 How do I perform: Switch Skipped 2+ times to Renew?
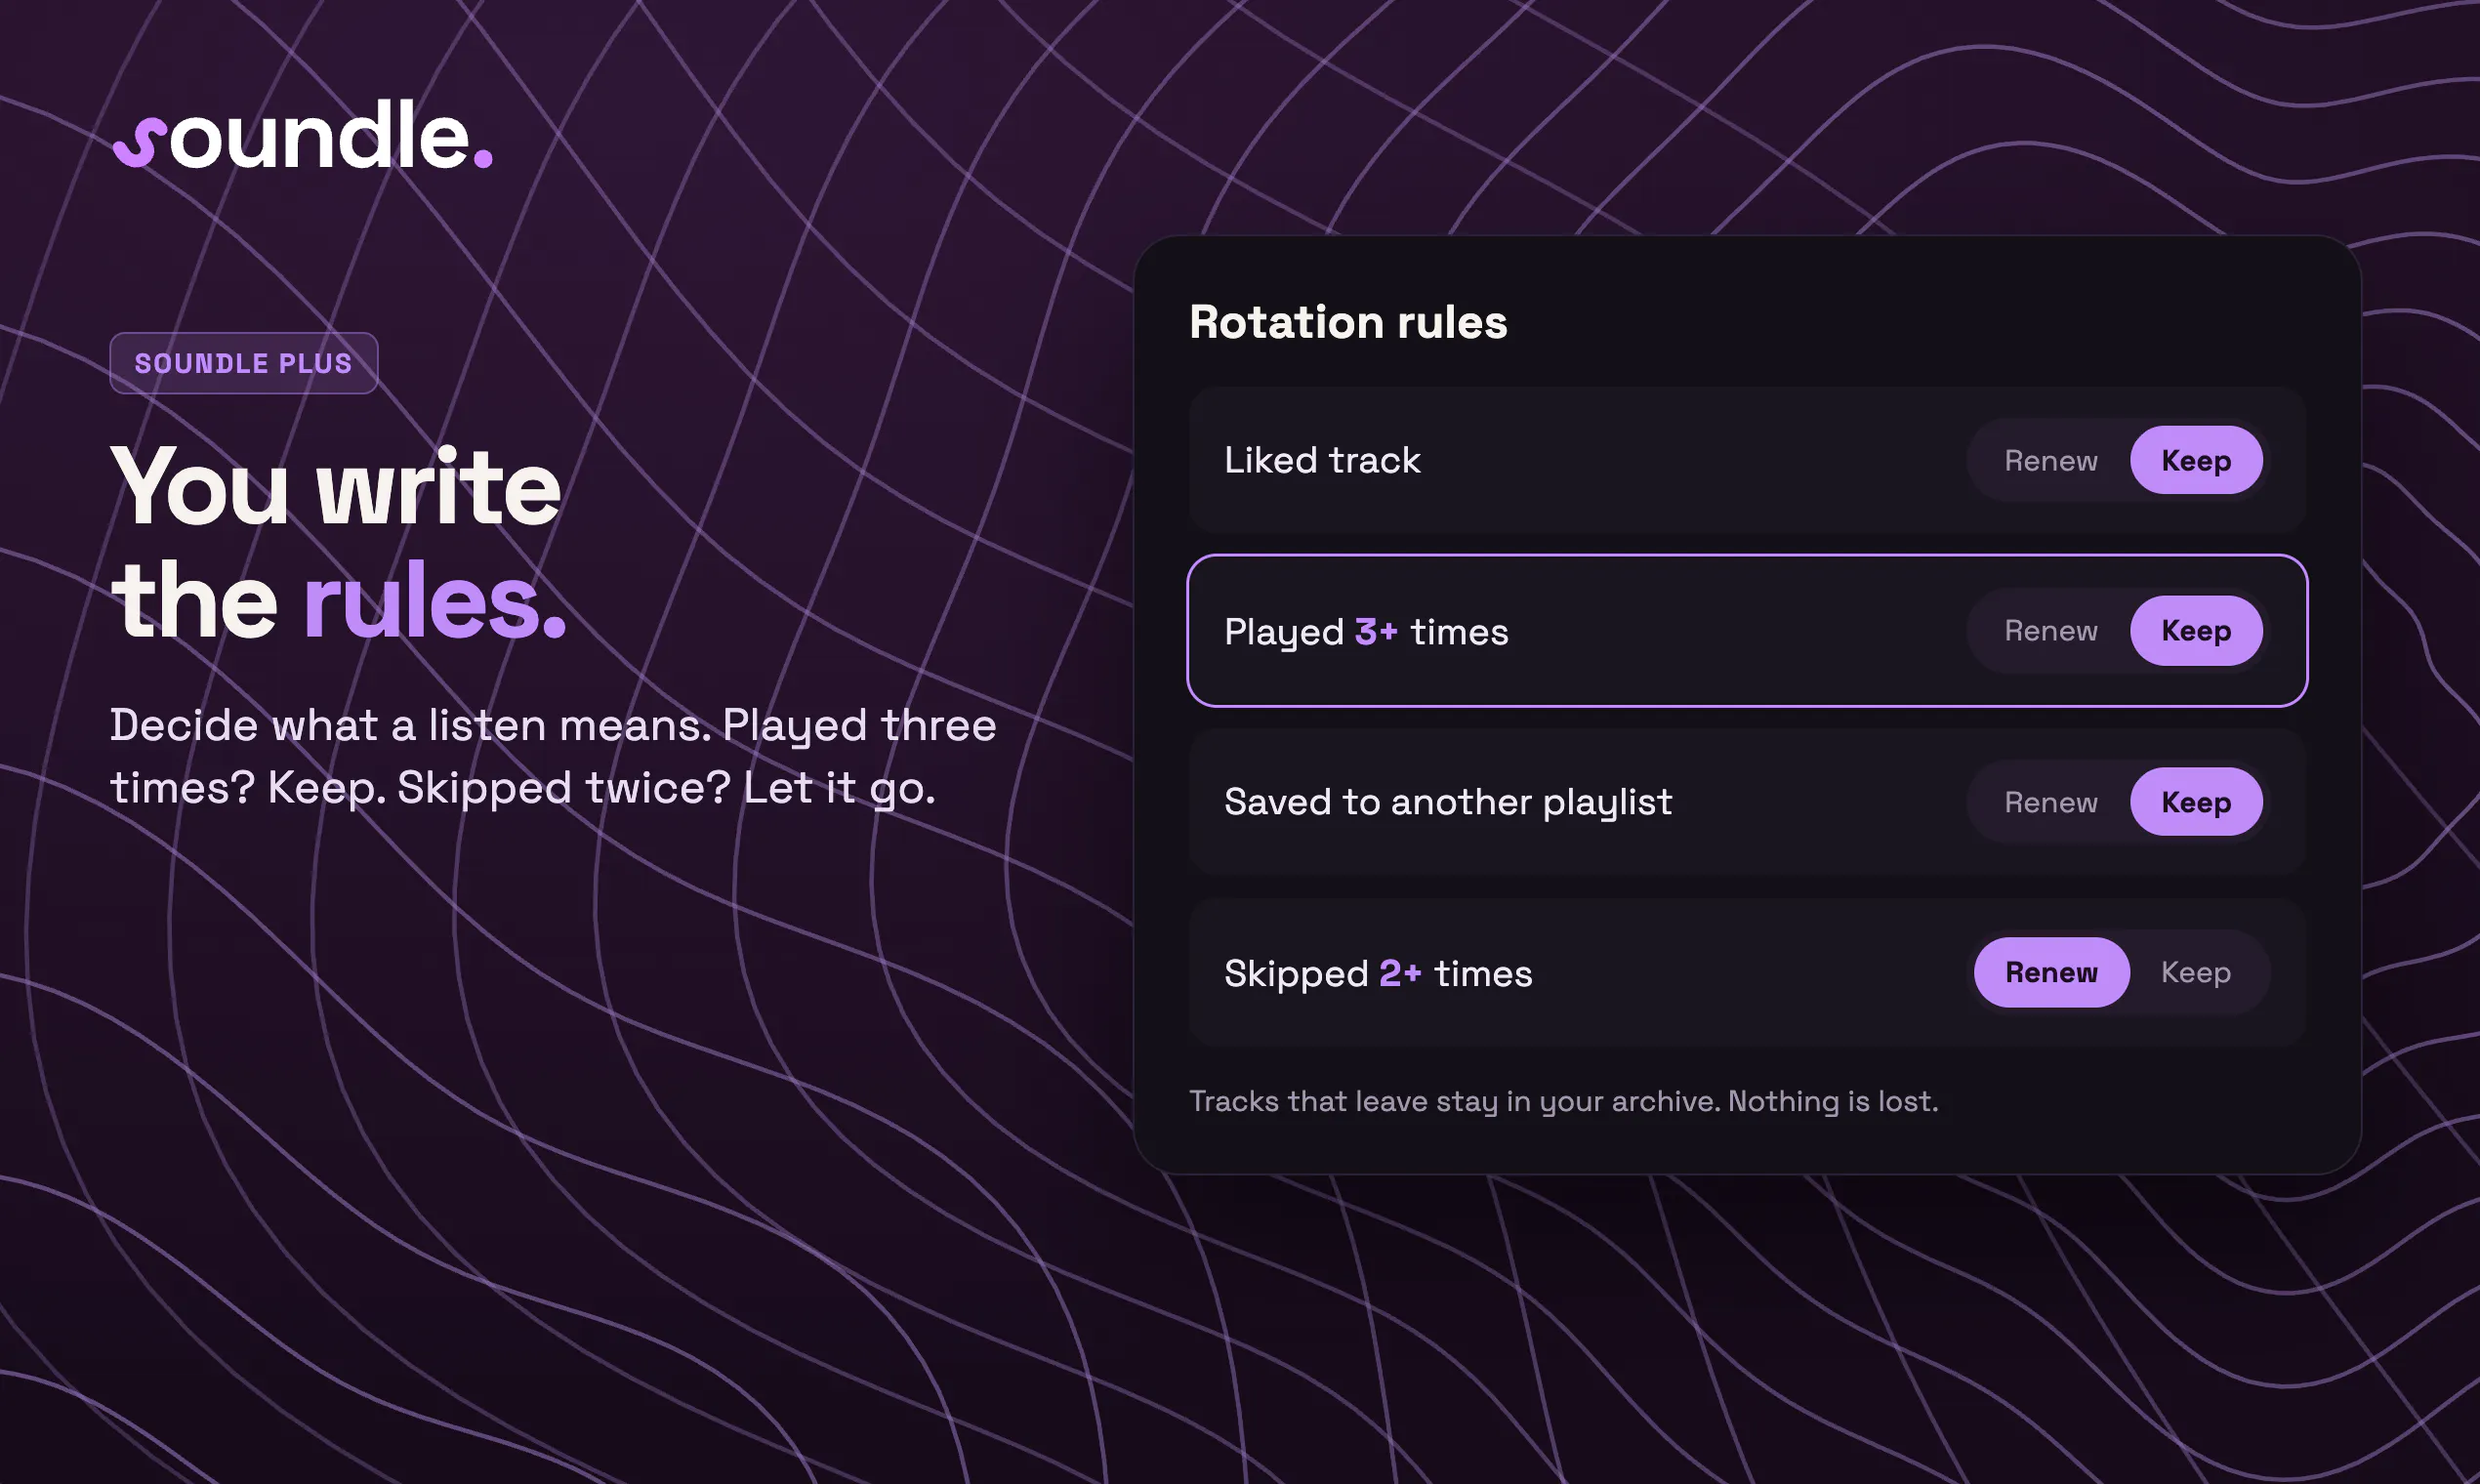[2052, 972]
